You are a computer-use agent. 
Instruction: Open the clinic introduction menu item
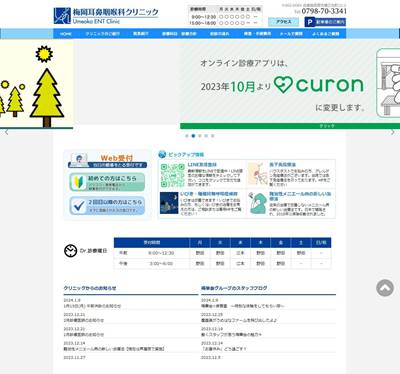click(x=102, y=34)
